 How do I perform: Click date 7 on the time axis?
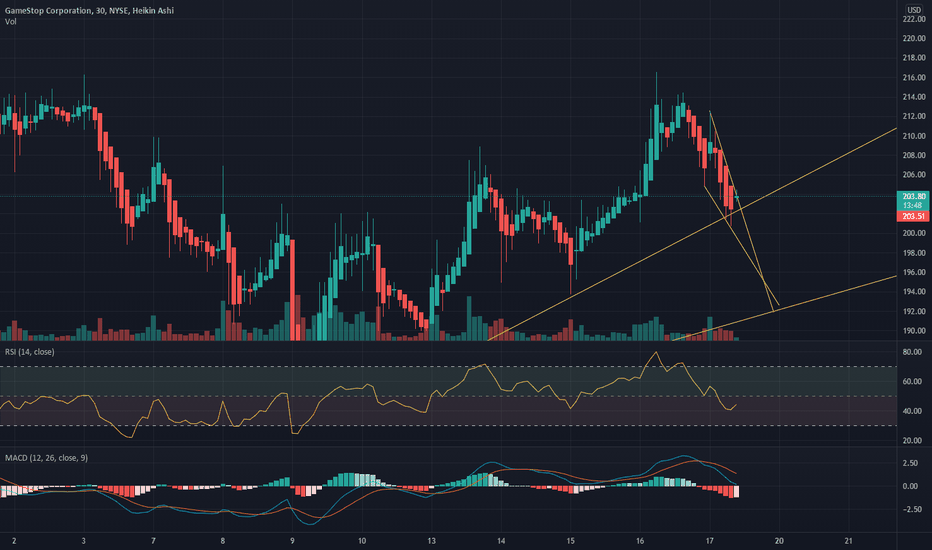pos(153,541)
